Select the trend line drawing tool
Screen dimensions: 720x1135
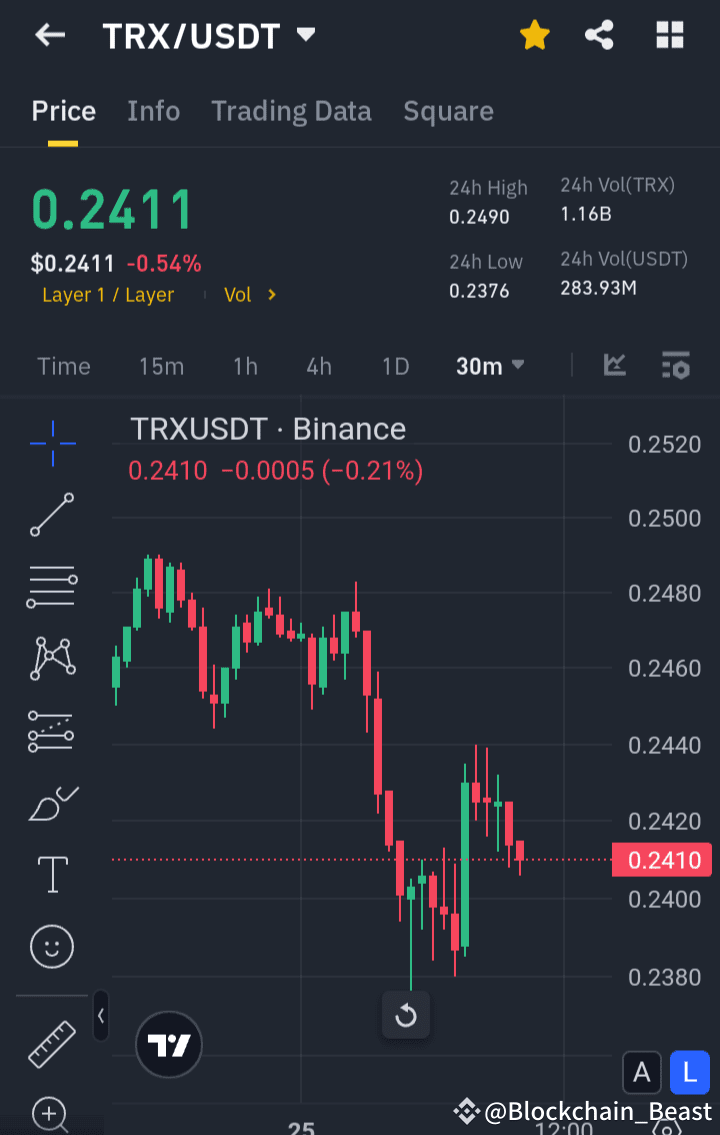click(52, 516)
